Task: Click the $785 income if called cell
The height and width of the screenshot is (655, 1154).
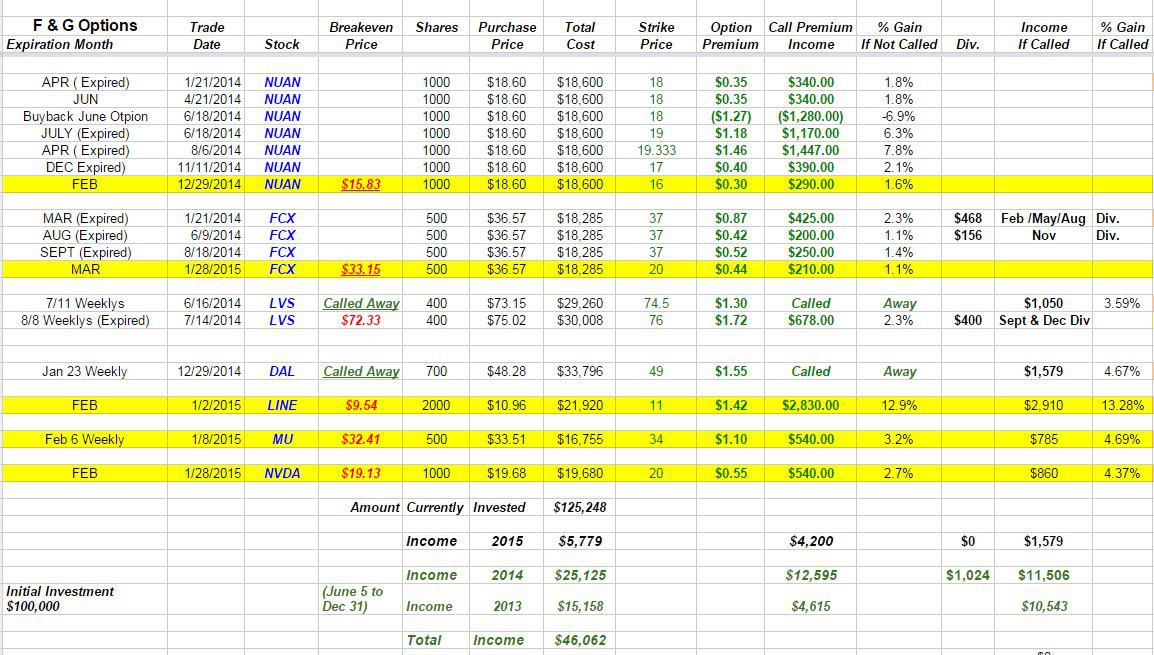Action: [1044, 439]
